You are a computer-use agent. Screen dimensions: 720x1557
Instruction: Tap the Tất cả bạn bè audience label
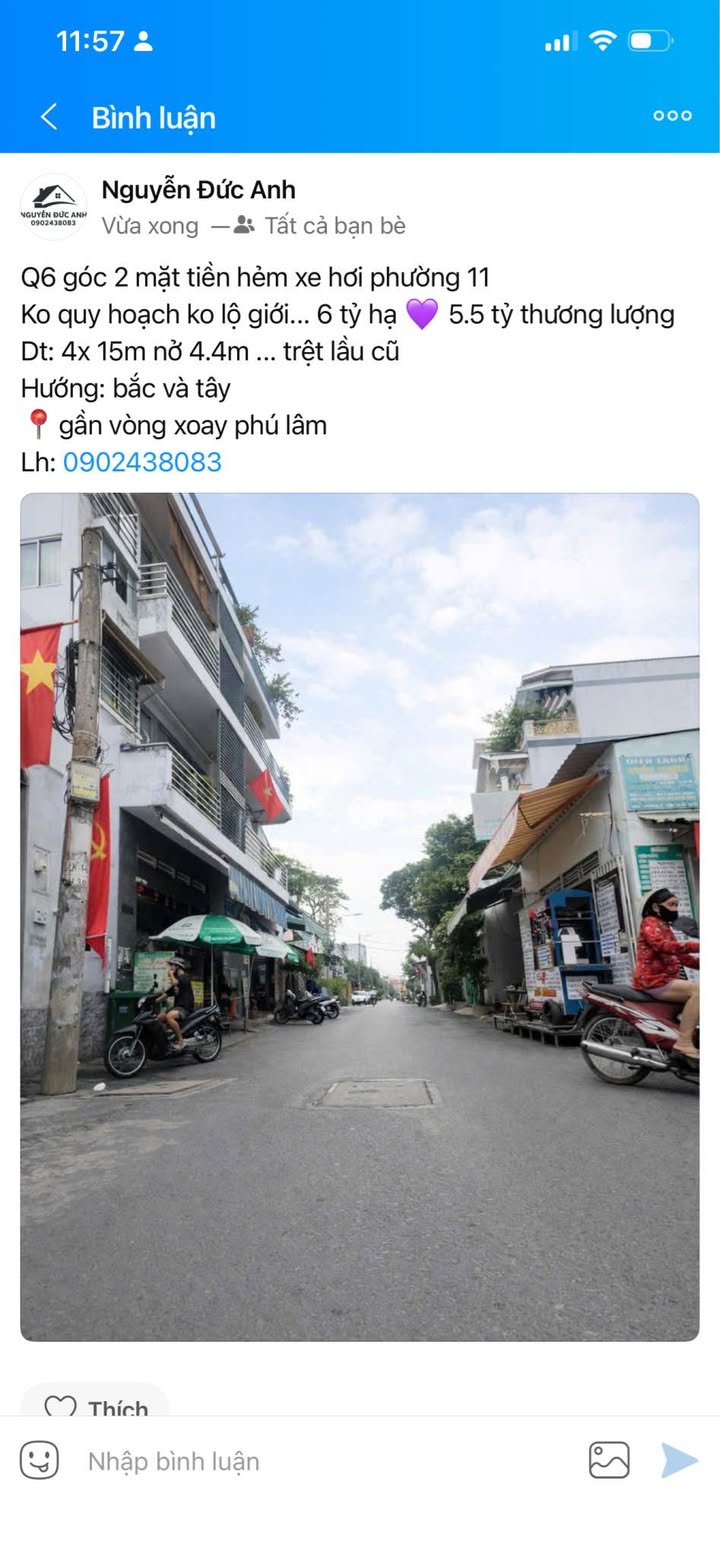[335, 225]
